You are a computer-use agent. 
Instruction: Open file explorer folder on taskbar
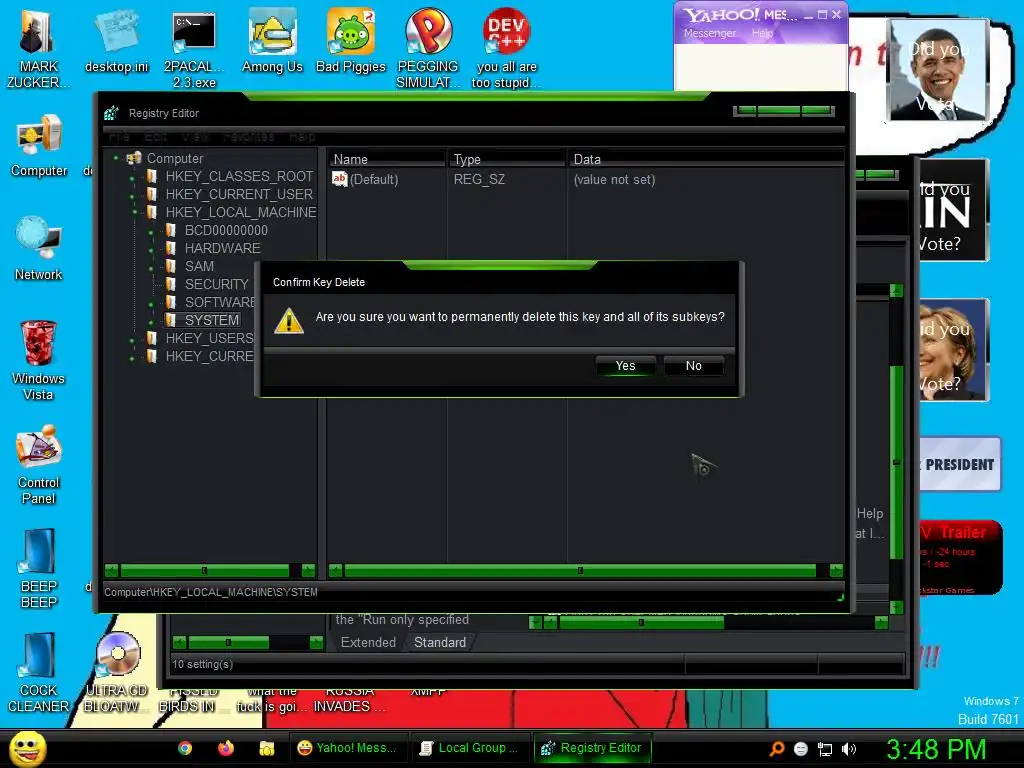pyautogui.click(x=266, y=748)
